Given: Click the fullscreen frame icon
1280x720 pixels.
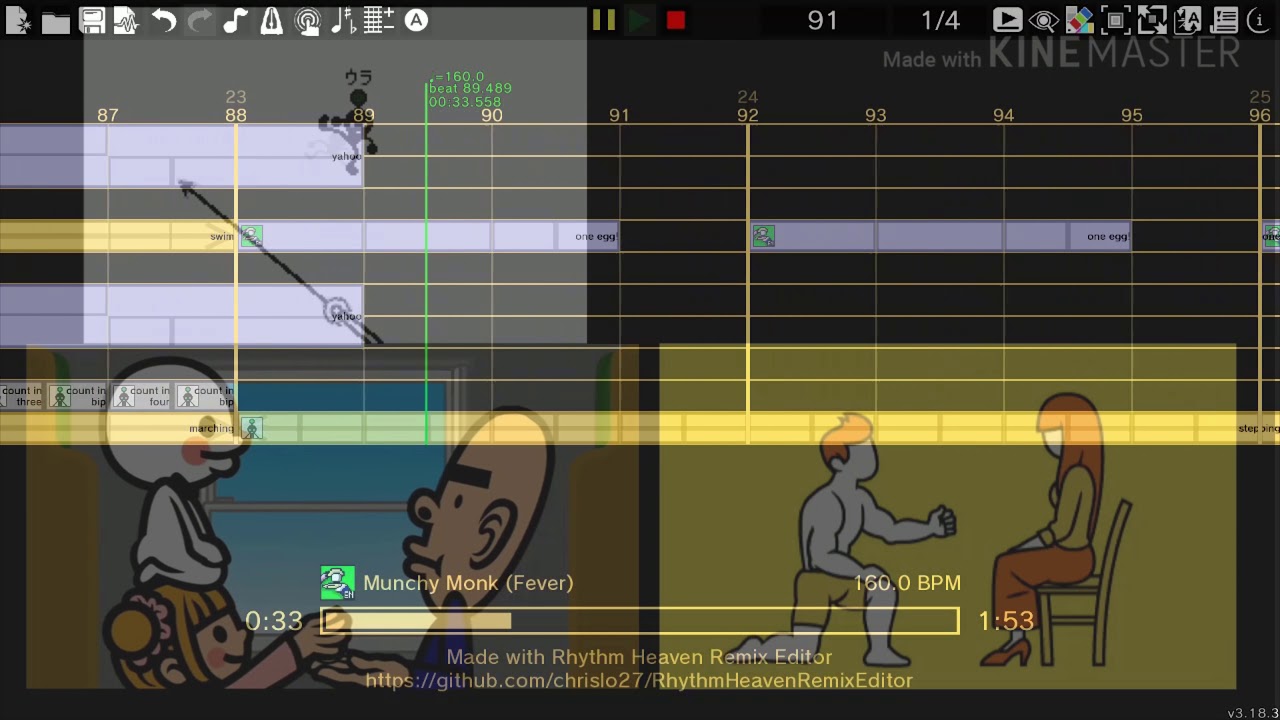Looking at the screenshot, I should point(1116,20).
